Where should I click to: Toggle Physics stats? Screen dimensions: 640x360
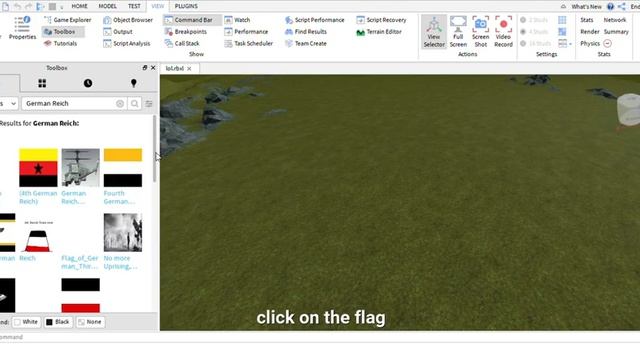tap(590, 43)
